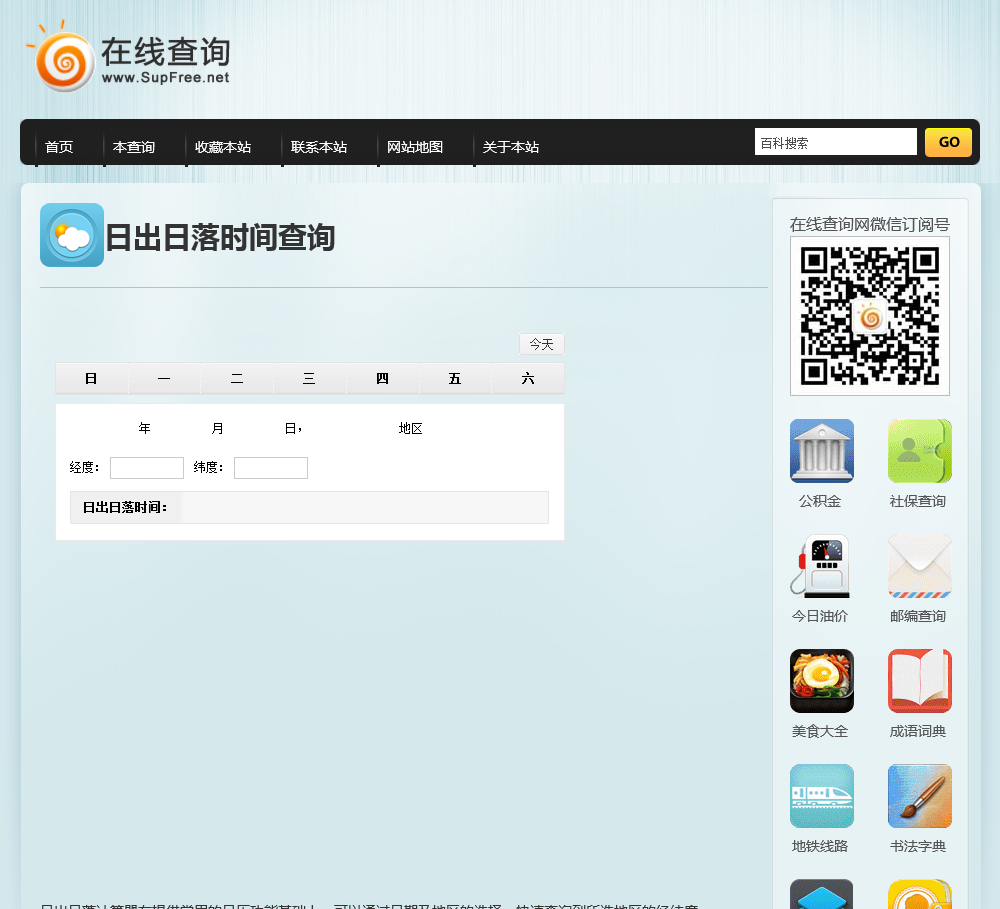Go to 首页 in navigation bar
This screenshot has width=1000, height=909.
point(59,147)
